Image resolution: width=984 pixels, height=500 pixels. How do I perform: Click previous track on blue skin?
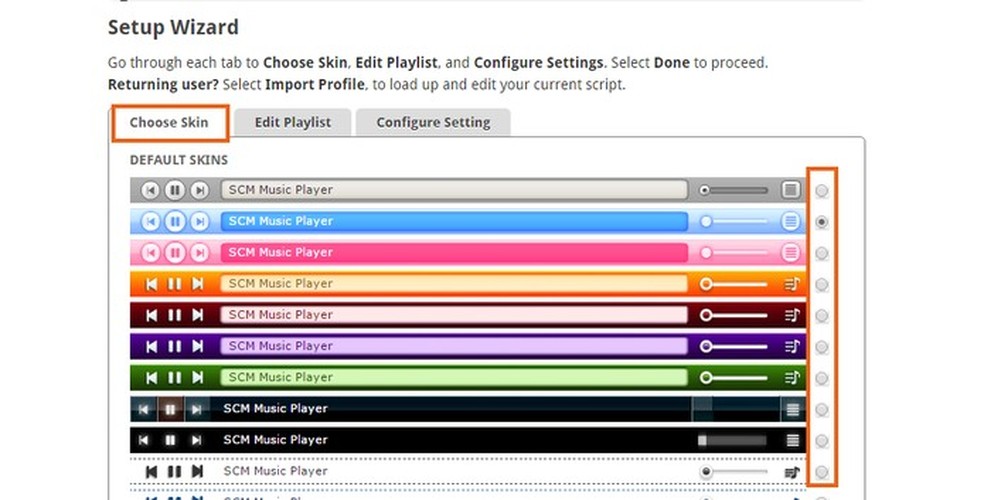(150, 221)
